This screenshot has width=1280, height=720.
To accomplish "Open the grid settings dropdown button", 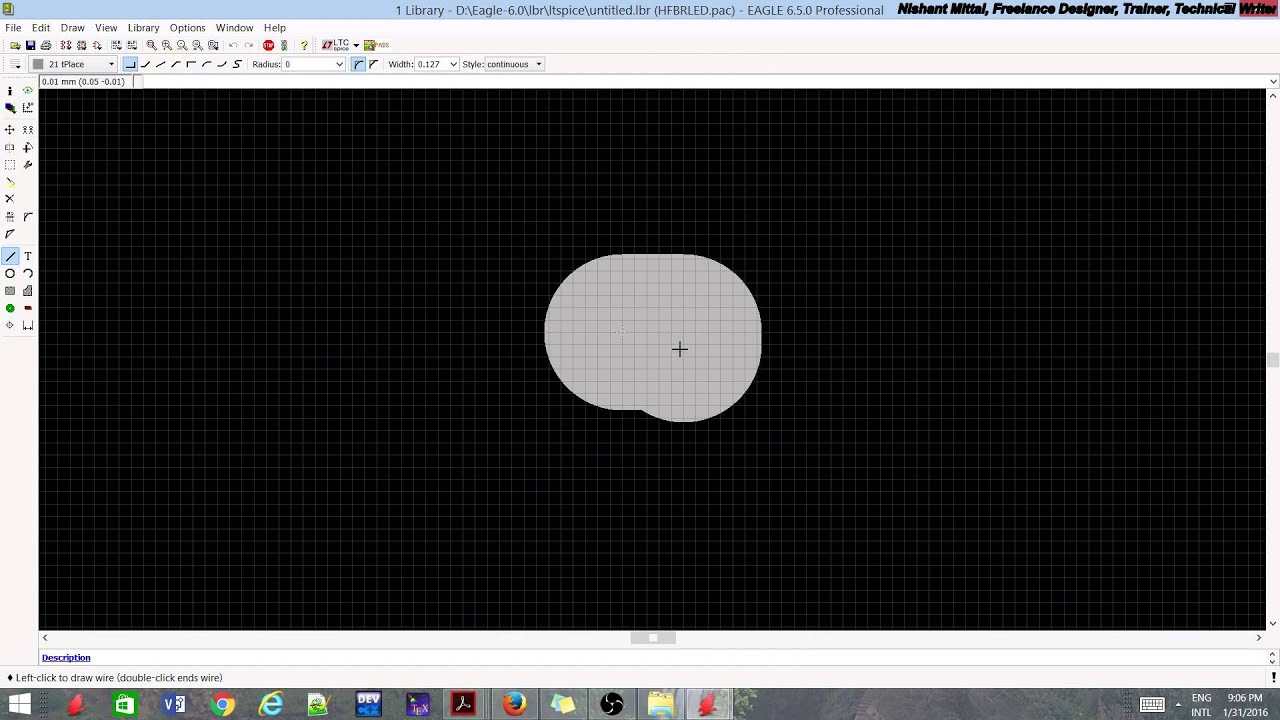I will pos(15,64).
